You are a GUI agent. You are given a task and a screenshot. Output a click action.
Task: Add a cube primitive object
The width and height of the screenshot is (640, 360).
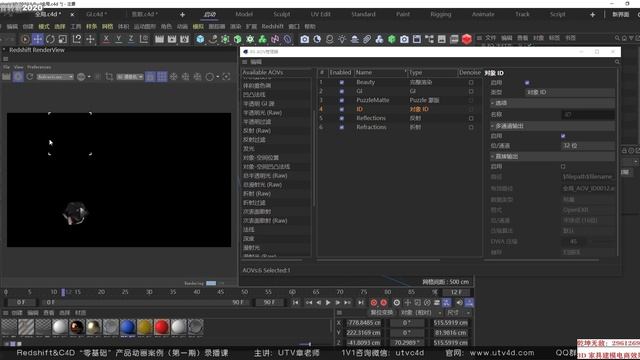click(200, 39)
